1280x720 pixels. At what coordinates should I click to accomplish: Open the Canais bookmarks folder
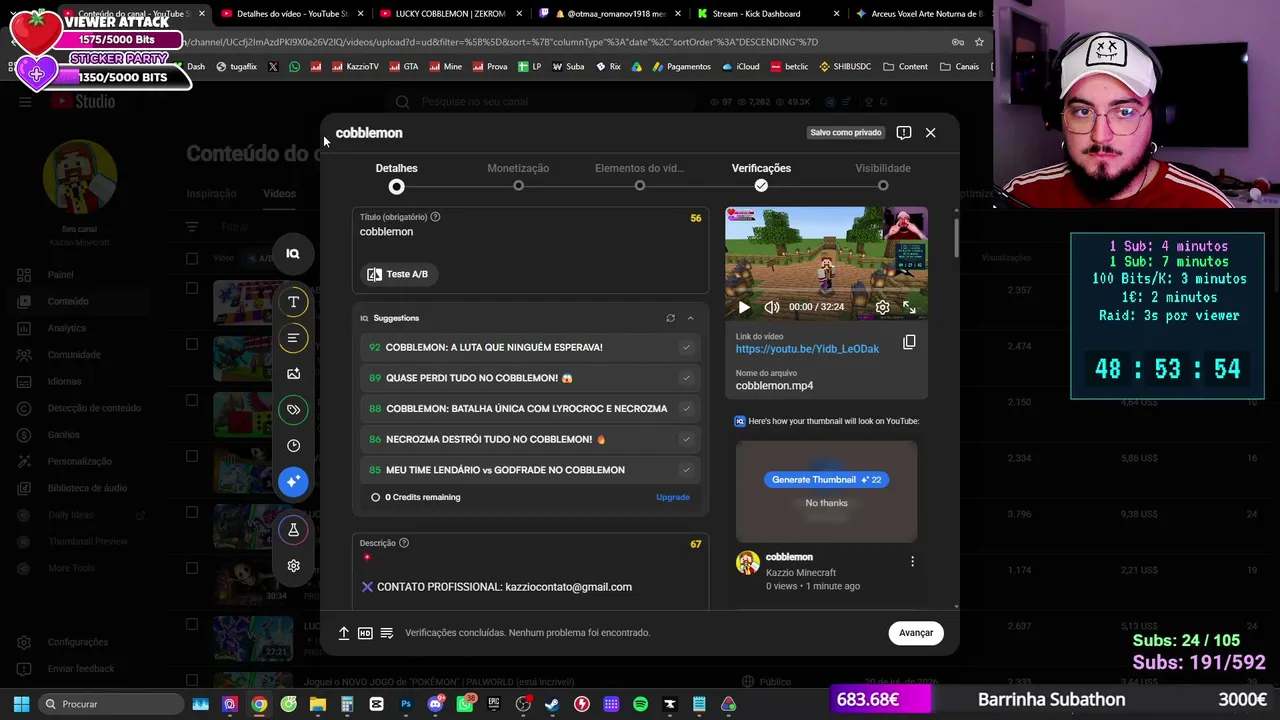(960, 67)
